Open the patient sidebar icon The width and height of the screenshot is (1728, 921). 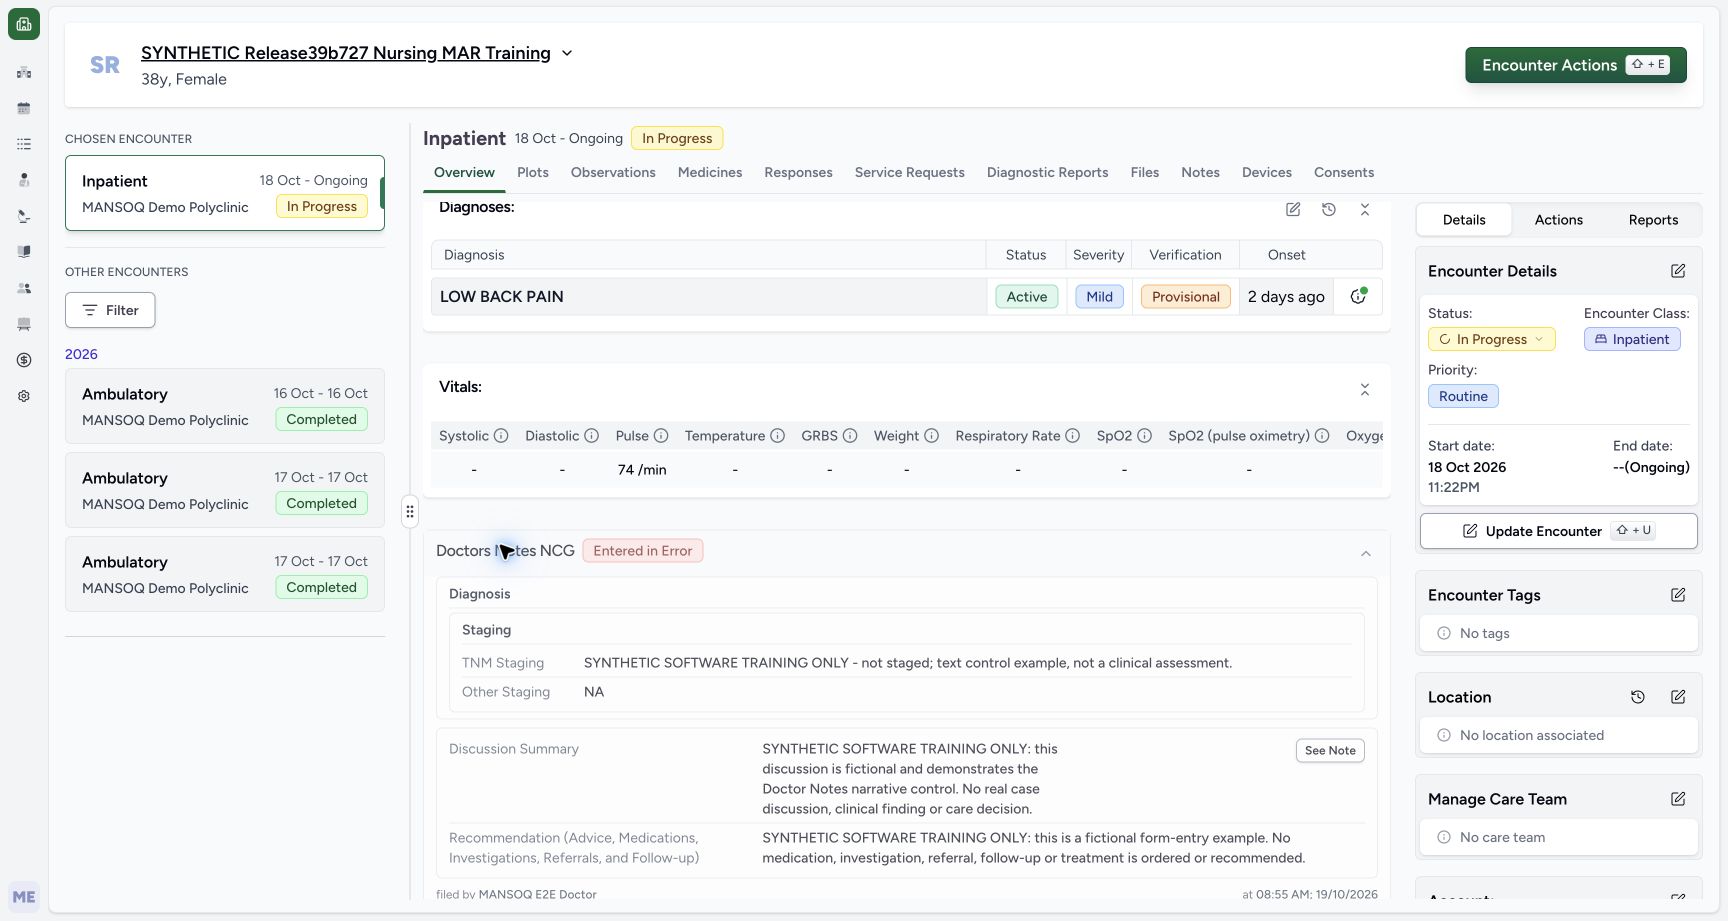24,180
